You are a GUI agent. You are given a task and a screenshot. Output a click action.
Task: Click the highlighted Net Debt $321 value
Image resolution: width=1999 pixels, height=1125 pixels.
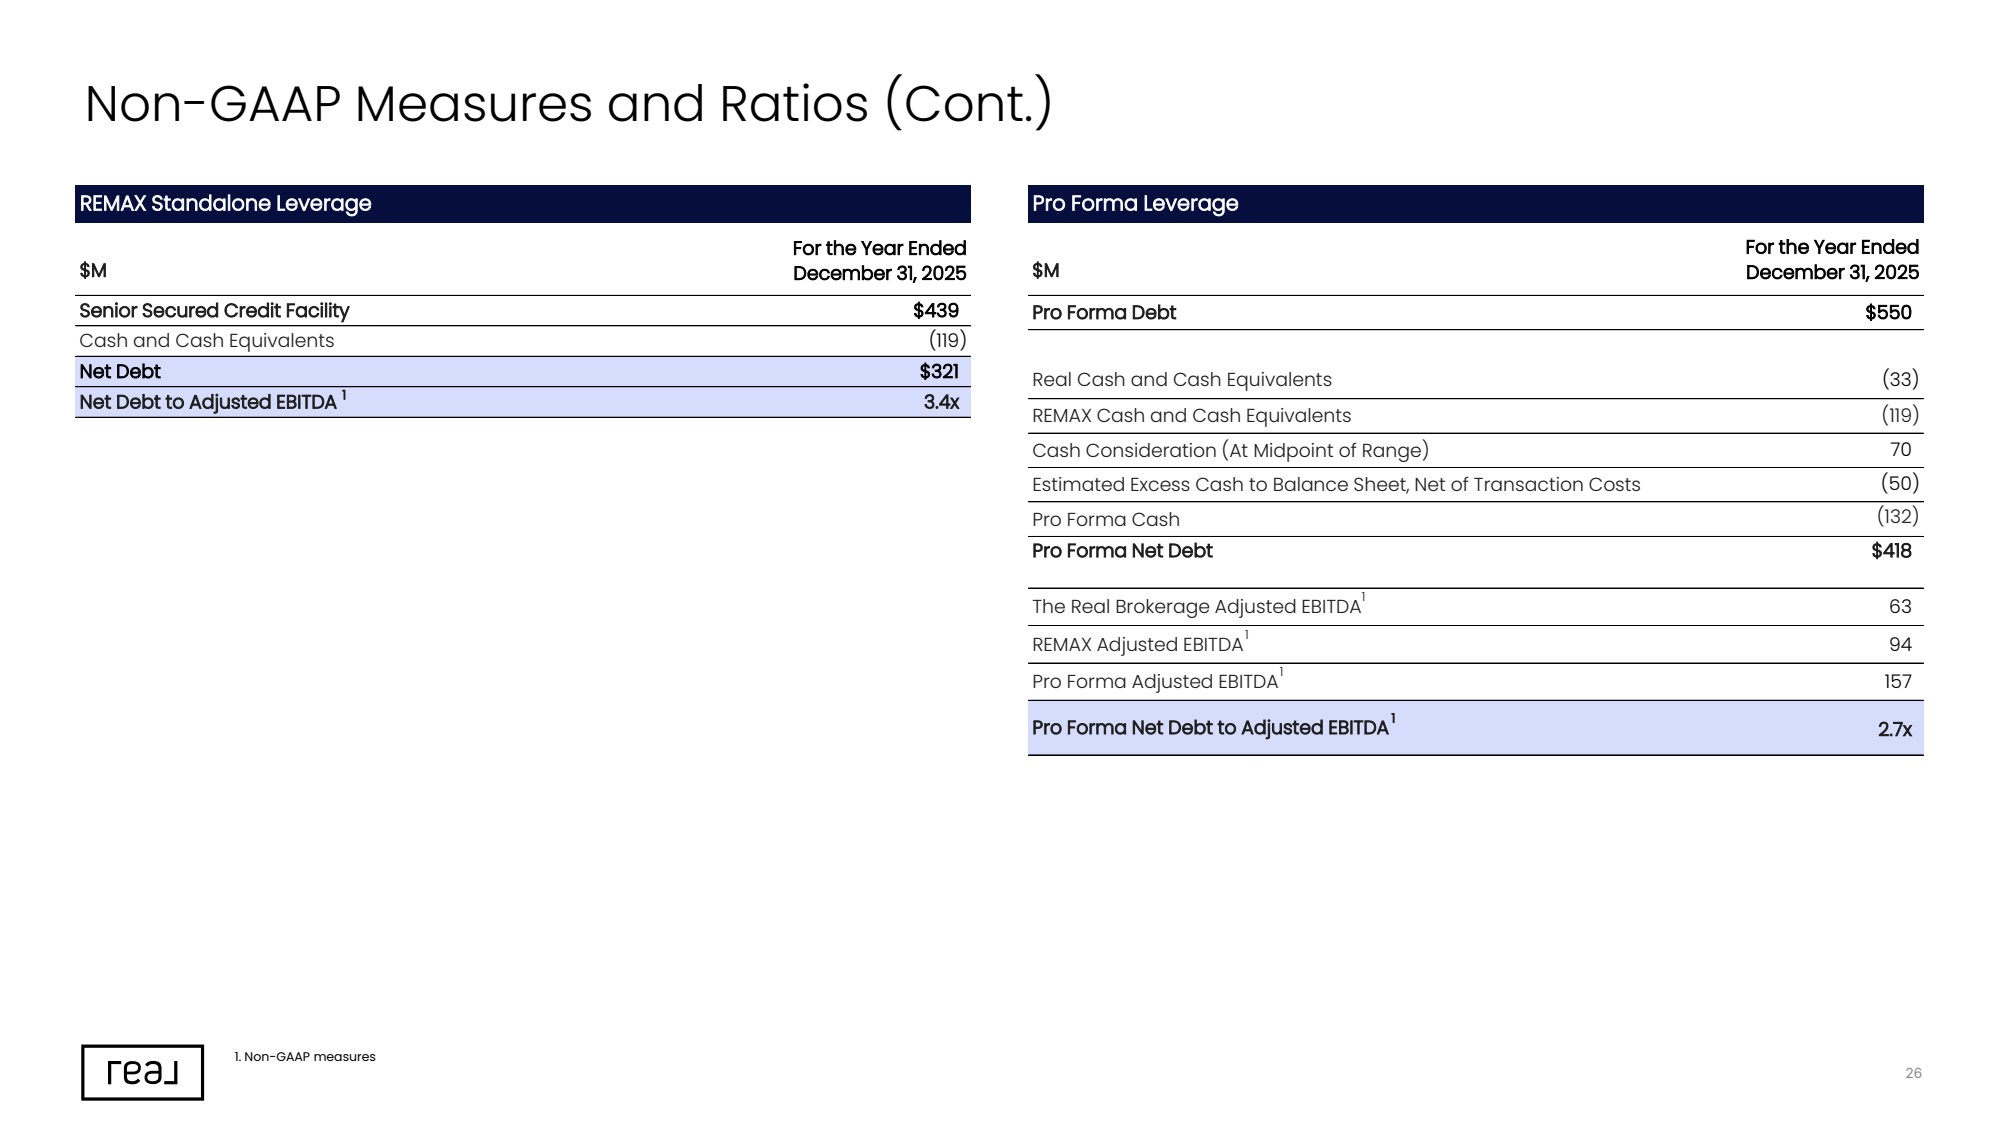point(938,372)
